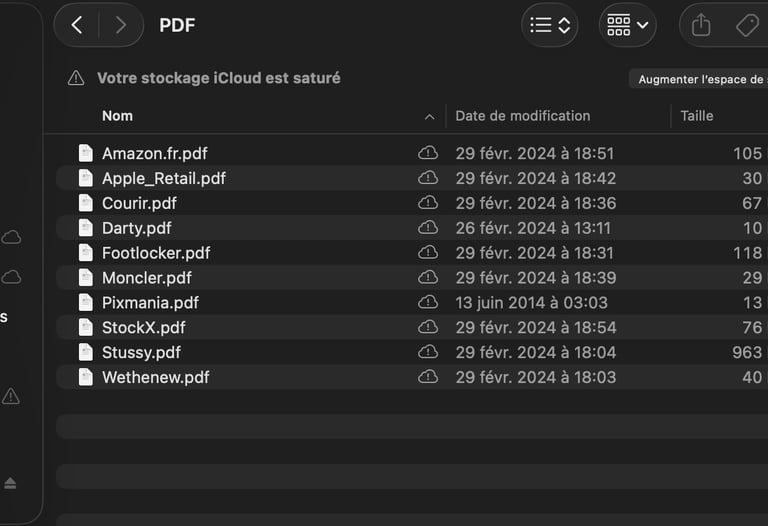Download Darty.pdf from its iCloud icon

pos(428,228)
